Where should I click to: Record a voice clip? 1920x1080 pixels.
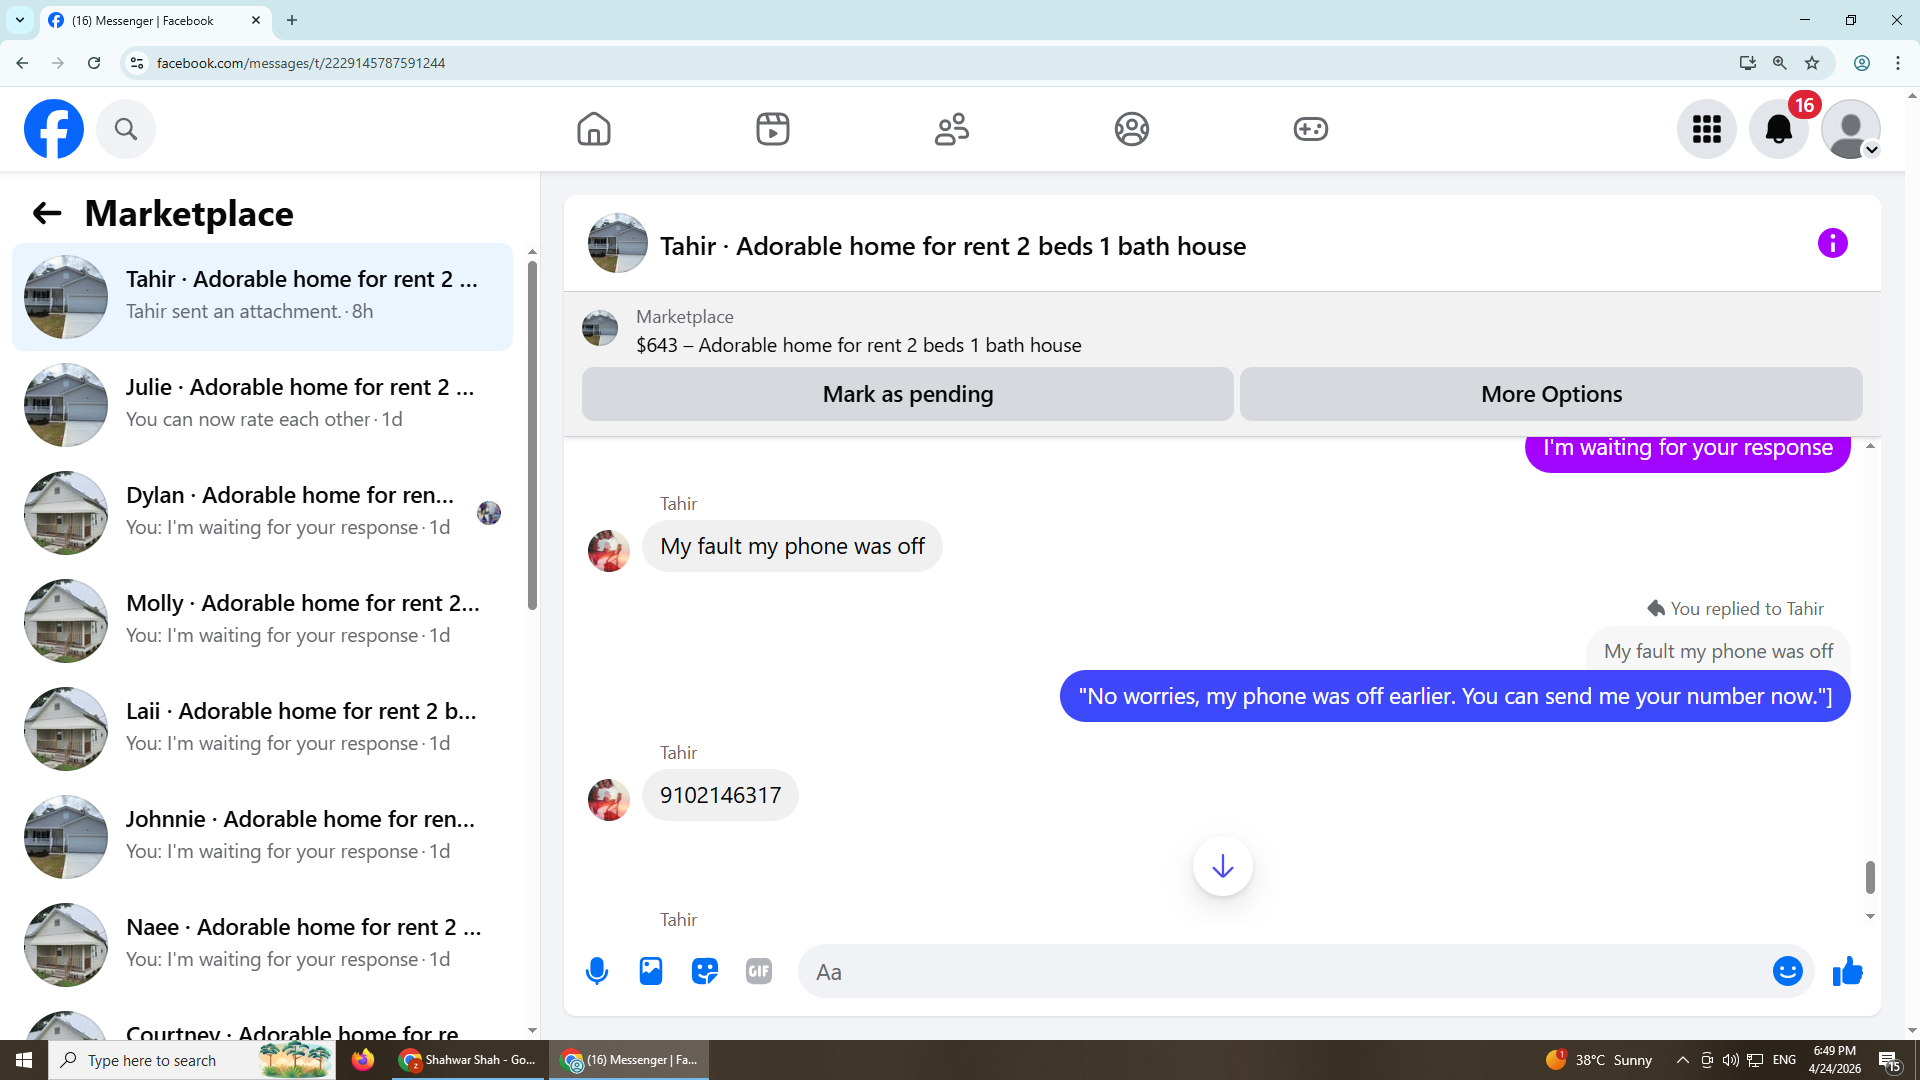[x=597, y=971]
